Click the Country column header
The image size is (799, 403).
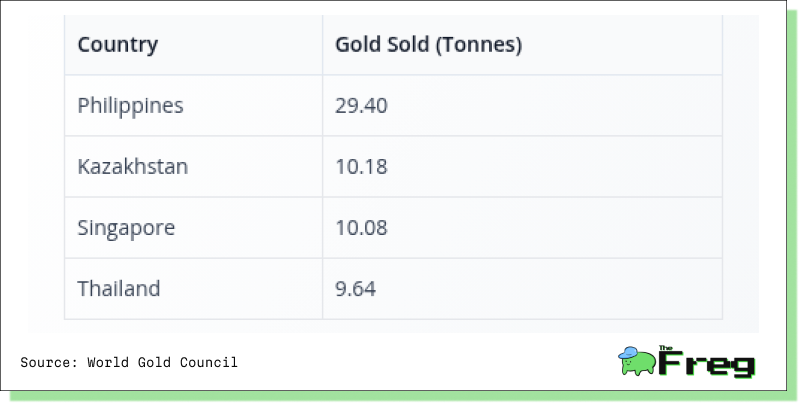click(118, 44)
